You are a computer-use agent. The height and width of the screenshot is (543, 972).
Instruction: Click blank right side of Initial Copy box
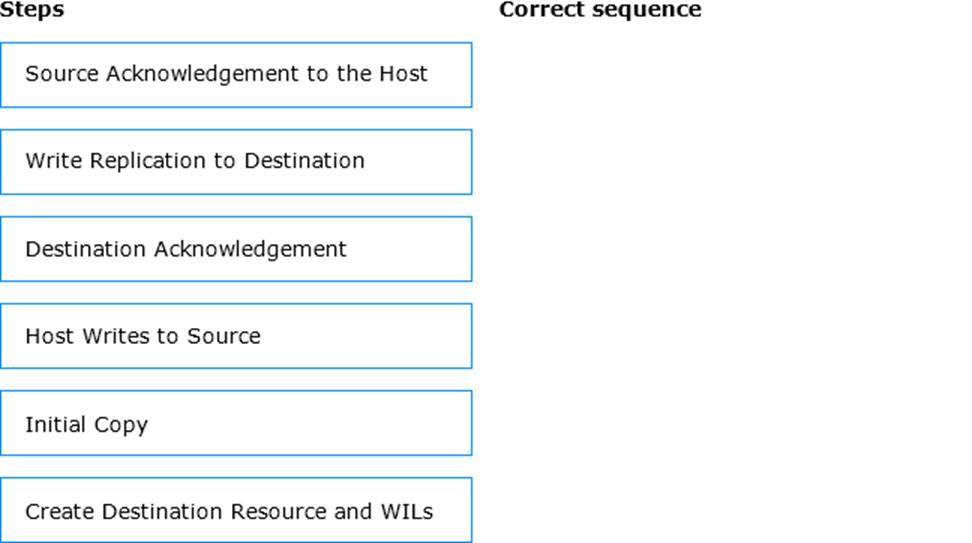pyautogui.click(x=310, y=423)
